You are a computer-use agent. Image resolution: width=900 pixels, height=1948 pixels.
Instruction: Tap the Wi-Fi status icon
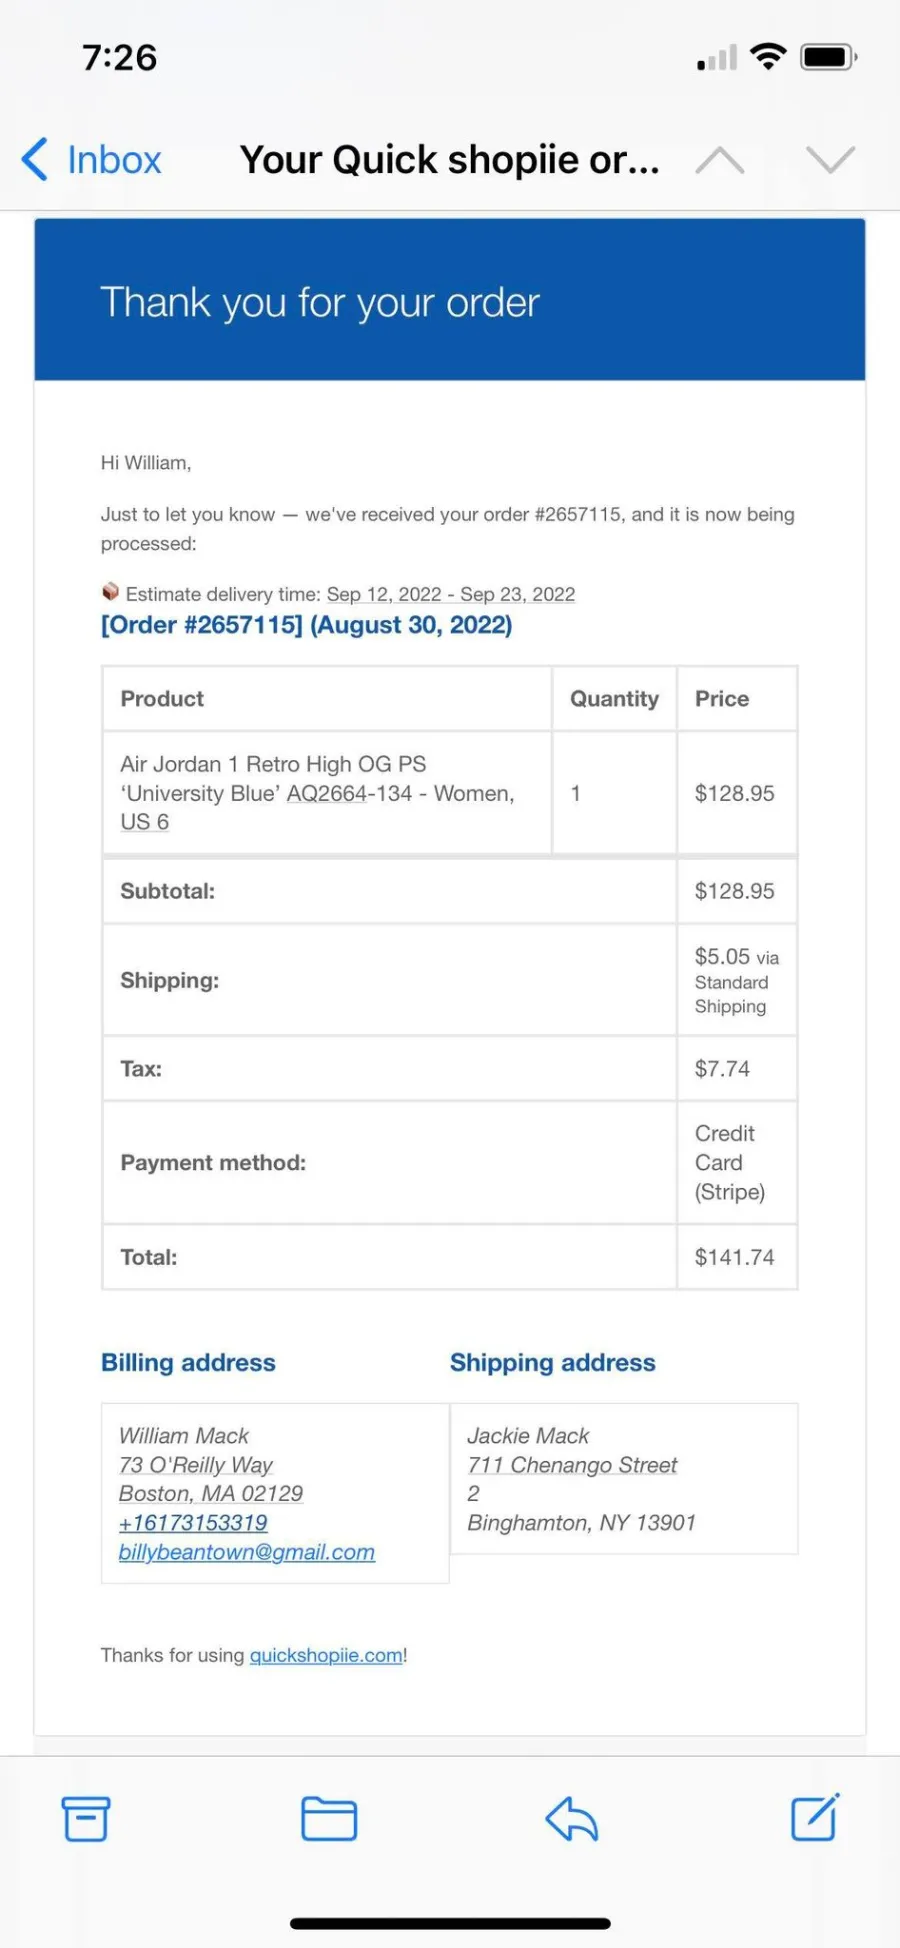coord(768,57)
